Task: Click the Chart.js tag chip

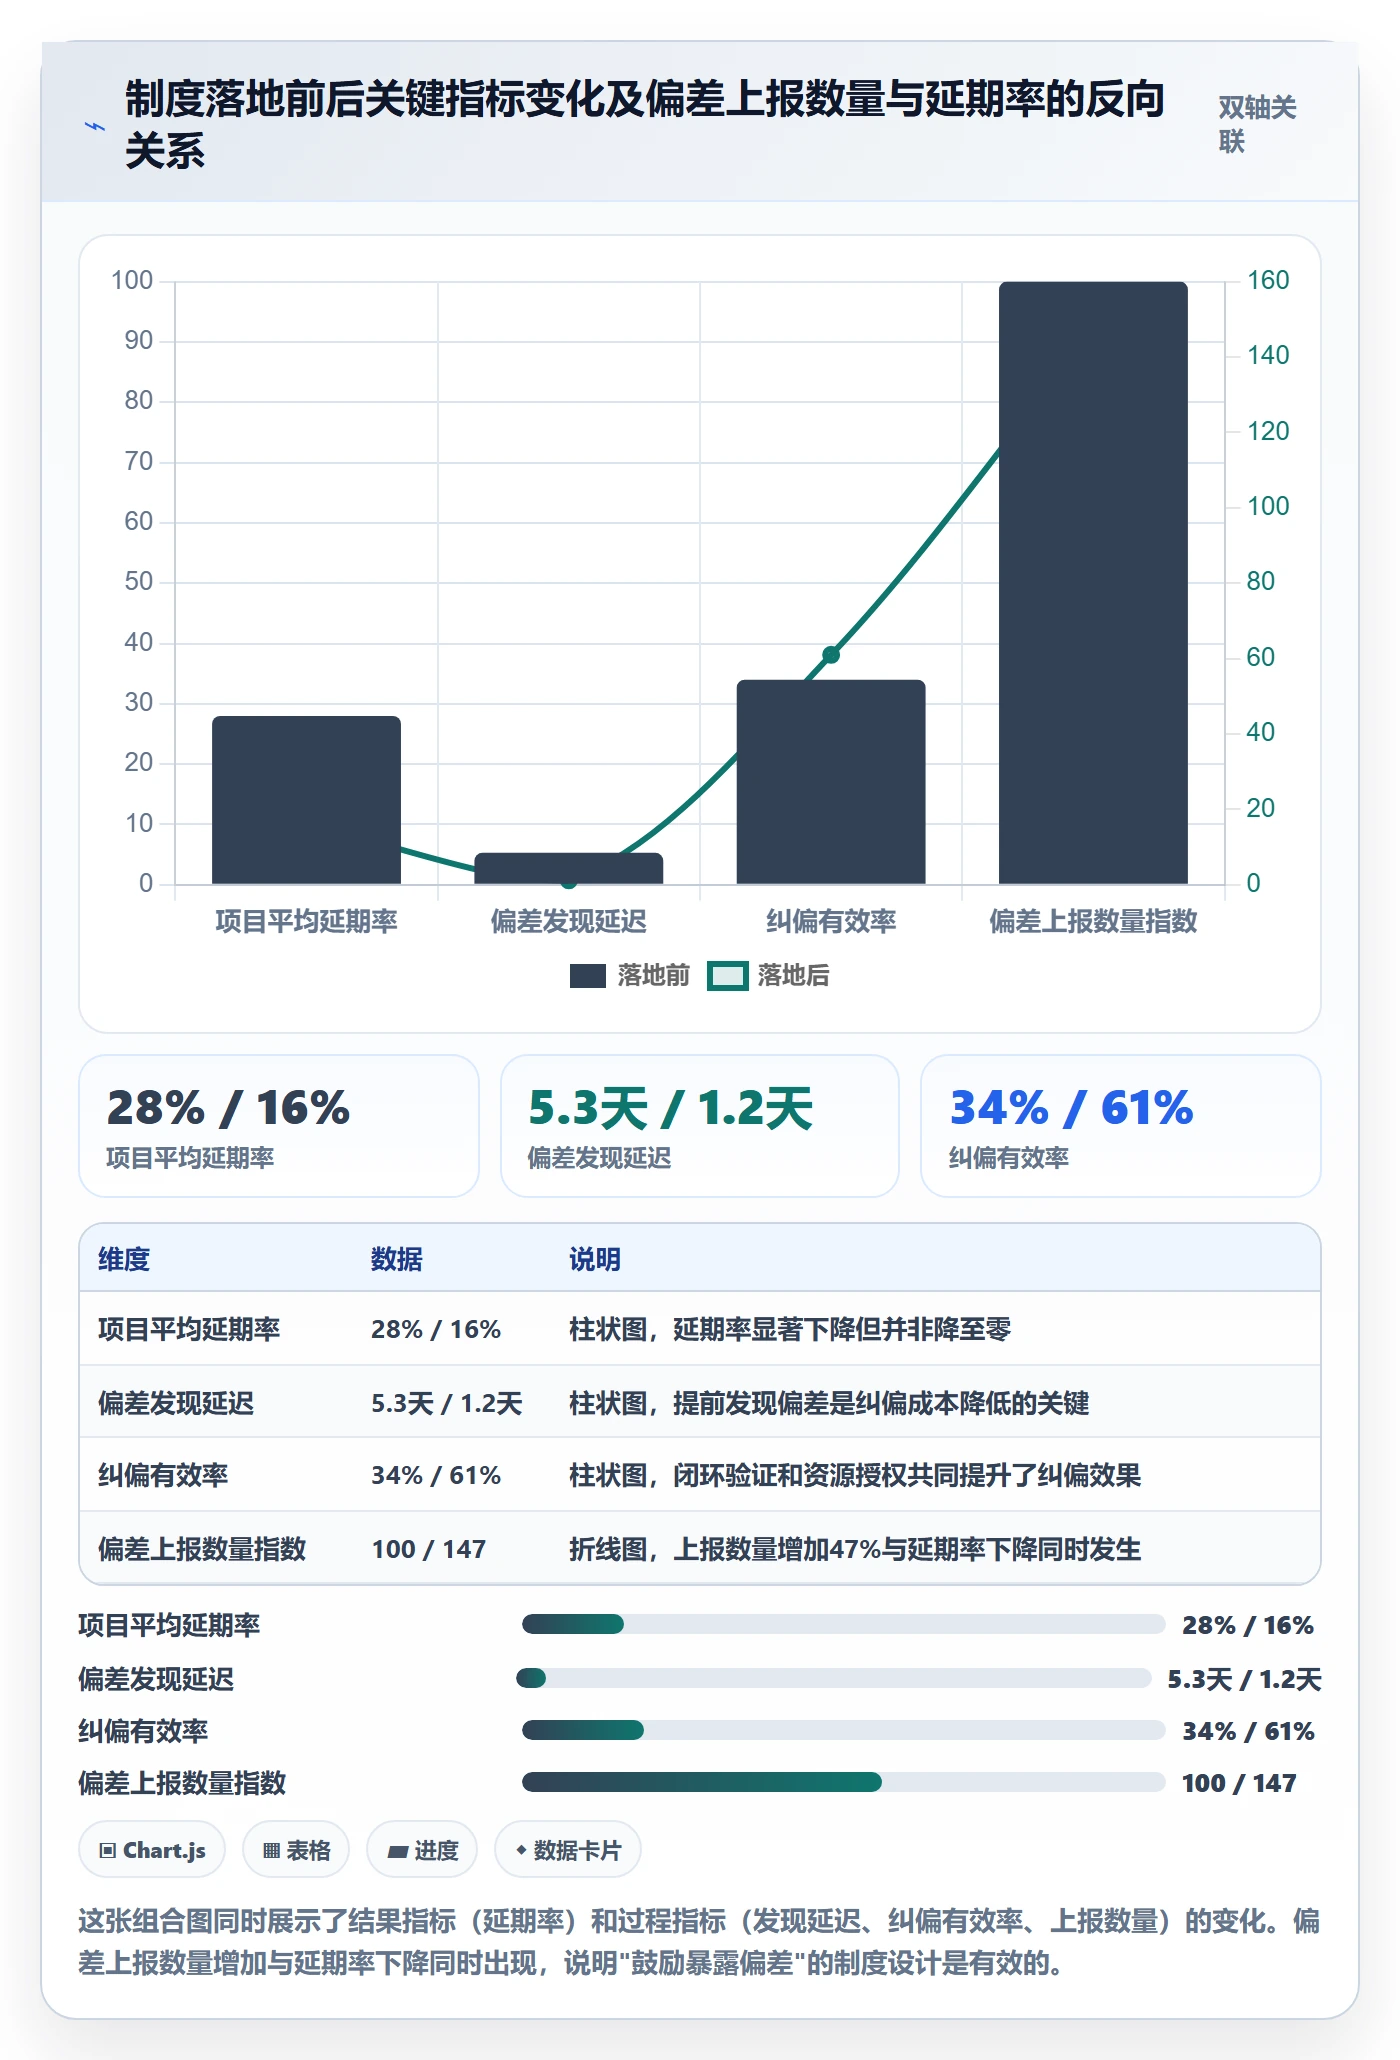Action: [152, 1850]
